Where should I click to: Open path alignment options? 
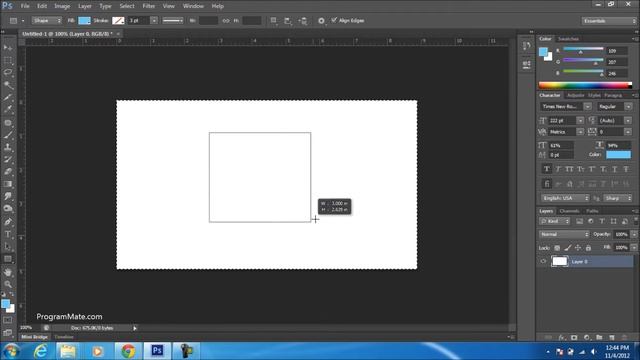tap(288, 20)
